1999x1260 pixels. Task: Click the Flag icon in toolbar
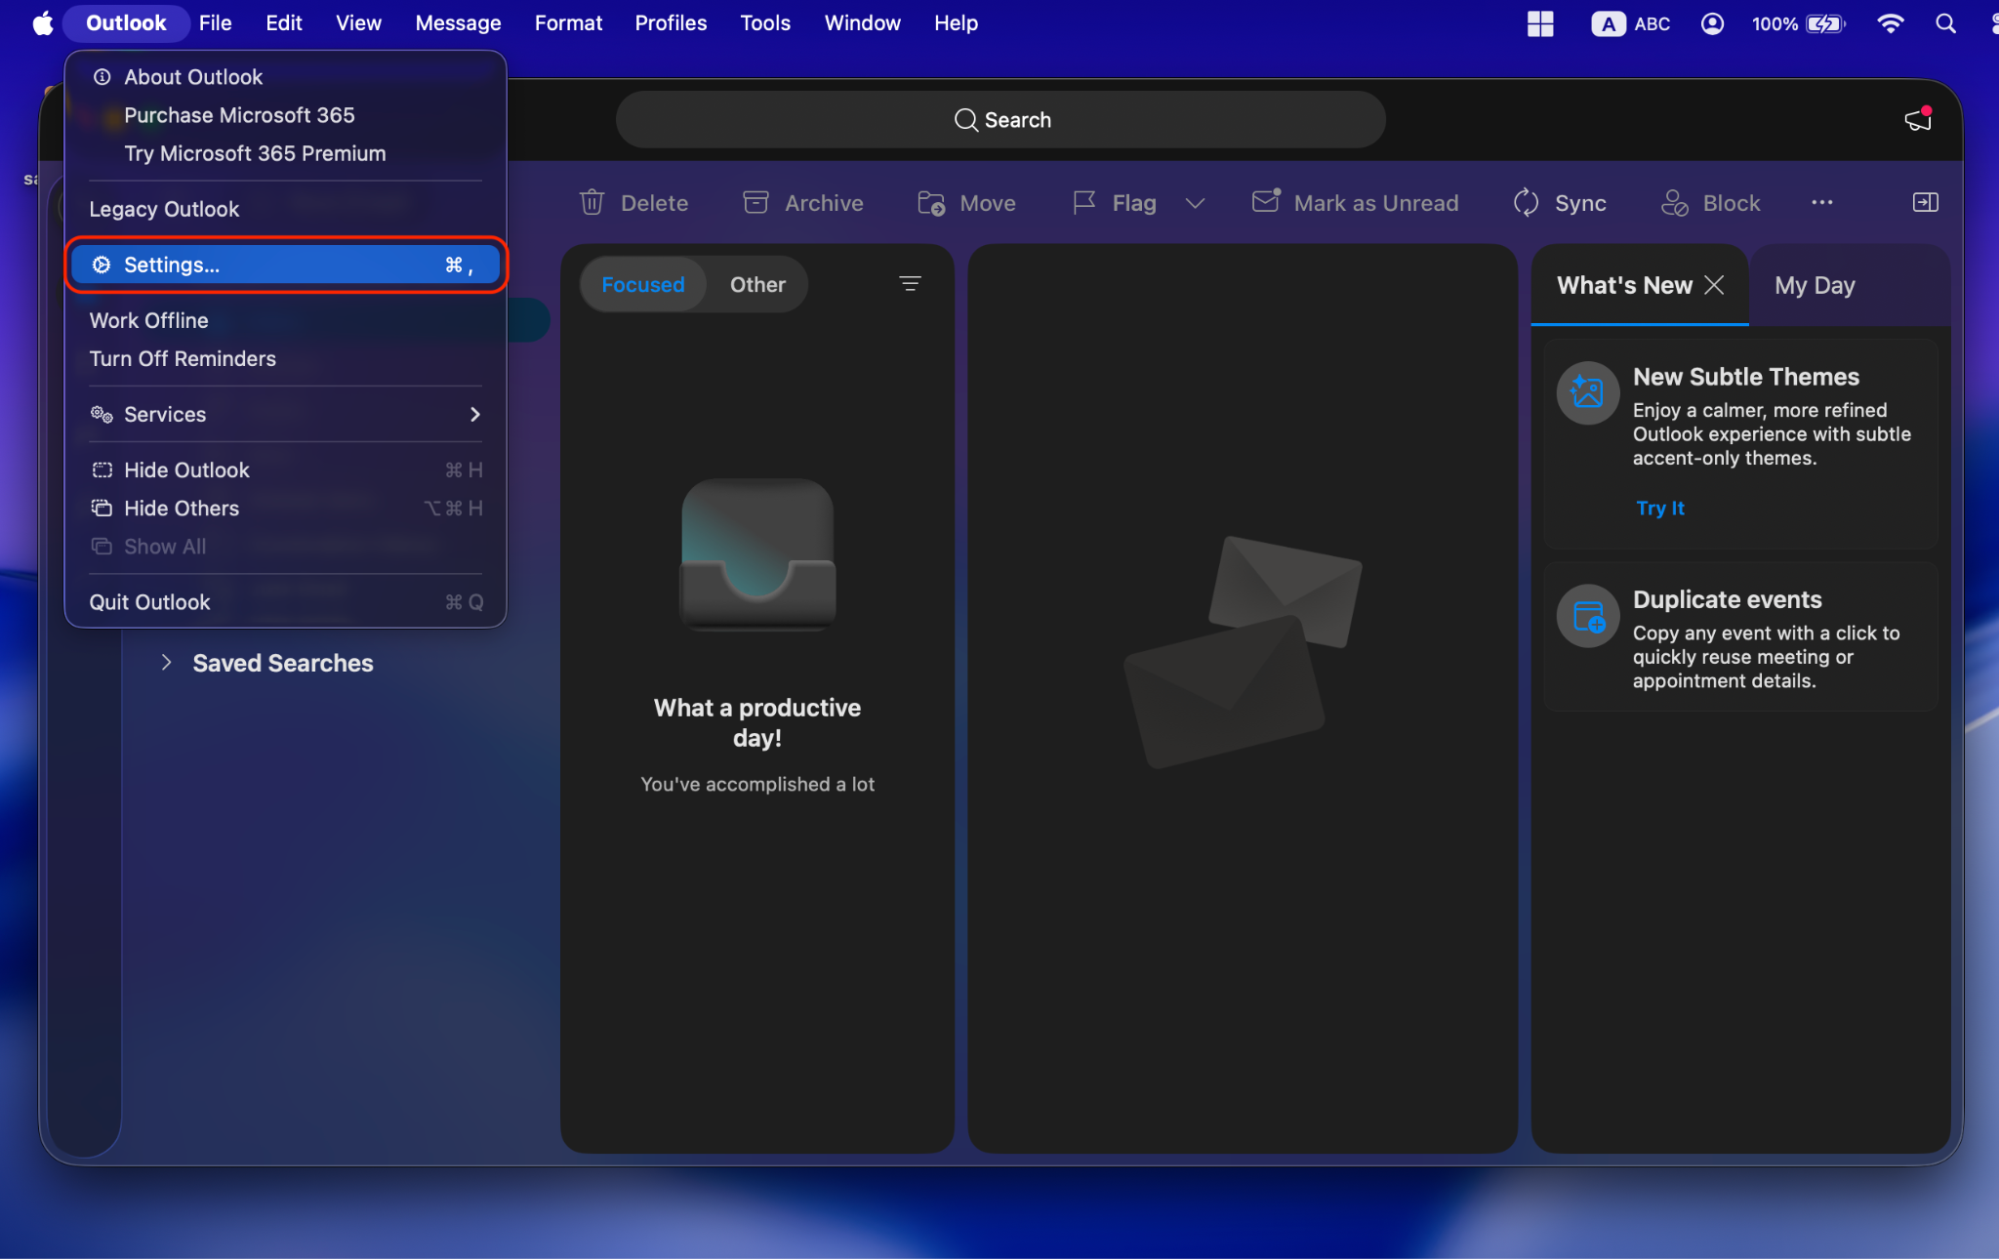(1084, 203)
